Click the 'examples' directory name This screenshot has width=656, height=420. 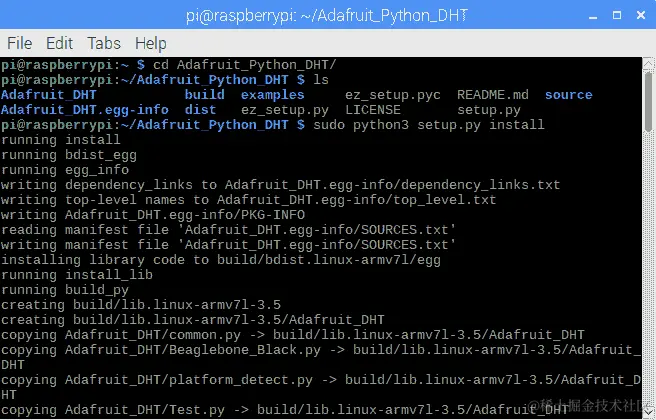[272, 95]
